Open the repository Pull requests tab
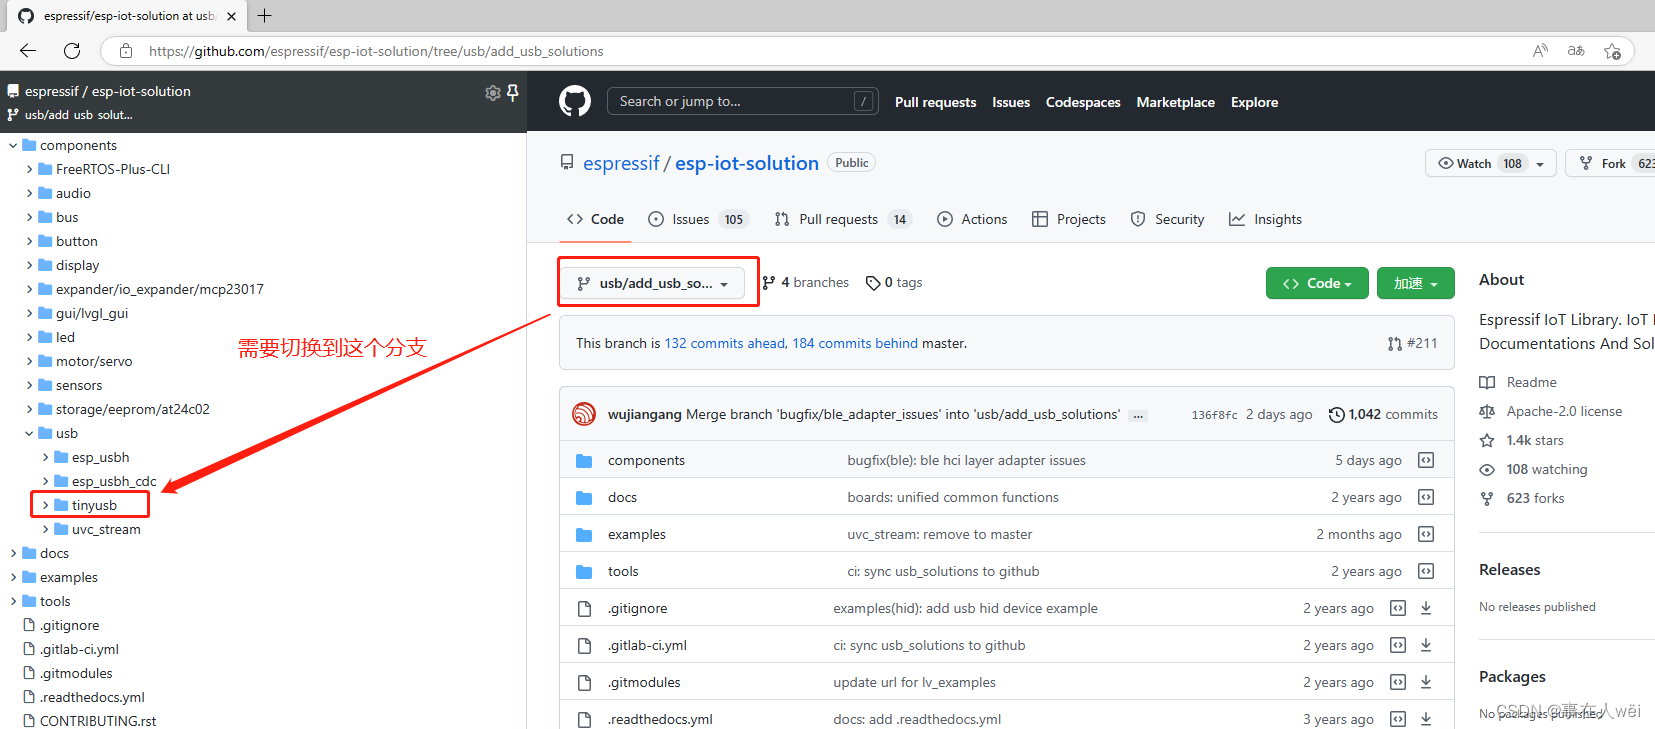This screenshot has width=1655, height=729. 843,219
